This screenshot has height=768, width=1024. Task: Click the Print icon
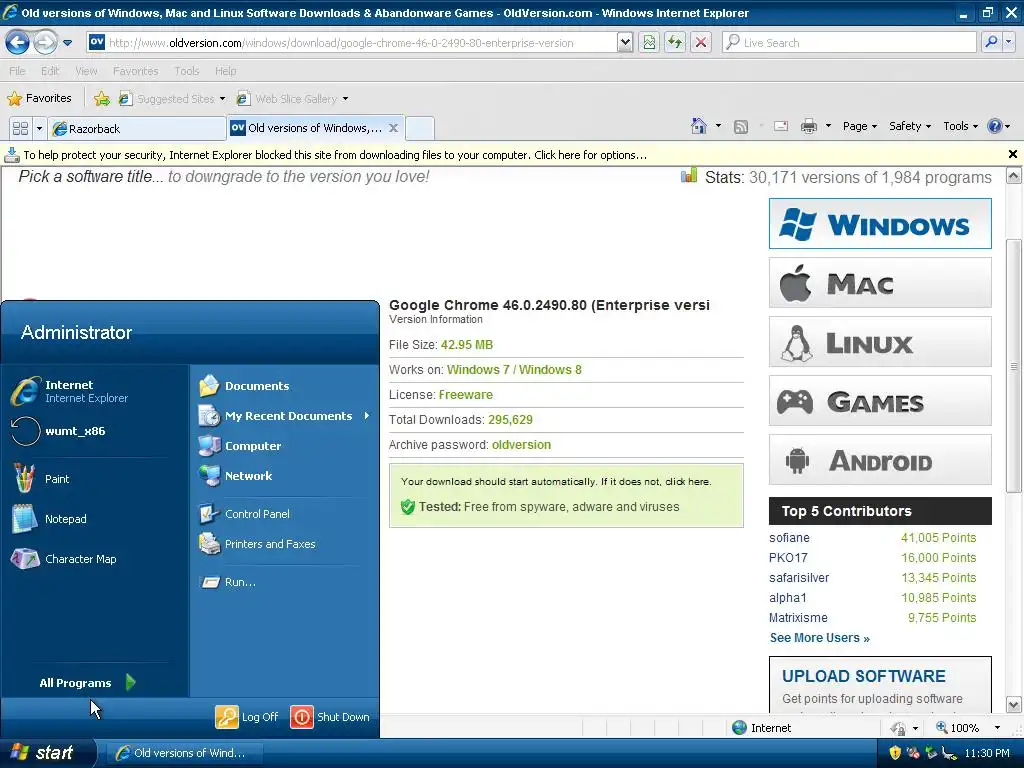click(808, 126)
